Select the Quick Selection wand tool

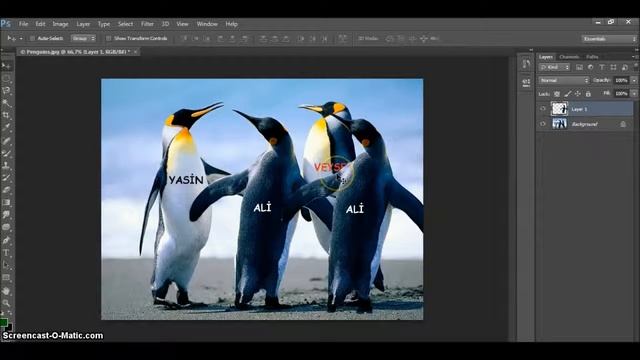(6, 103)
